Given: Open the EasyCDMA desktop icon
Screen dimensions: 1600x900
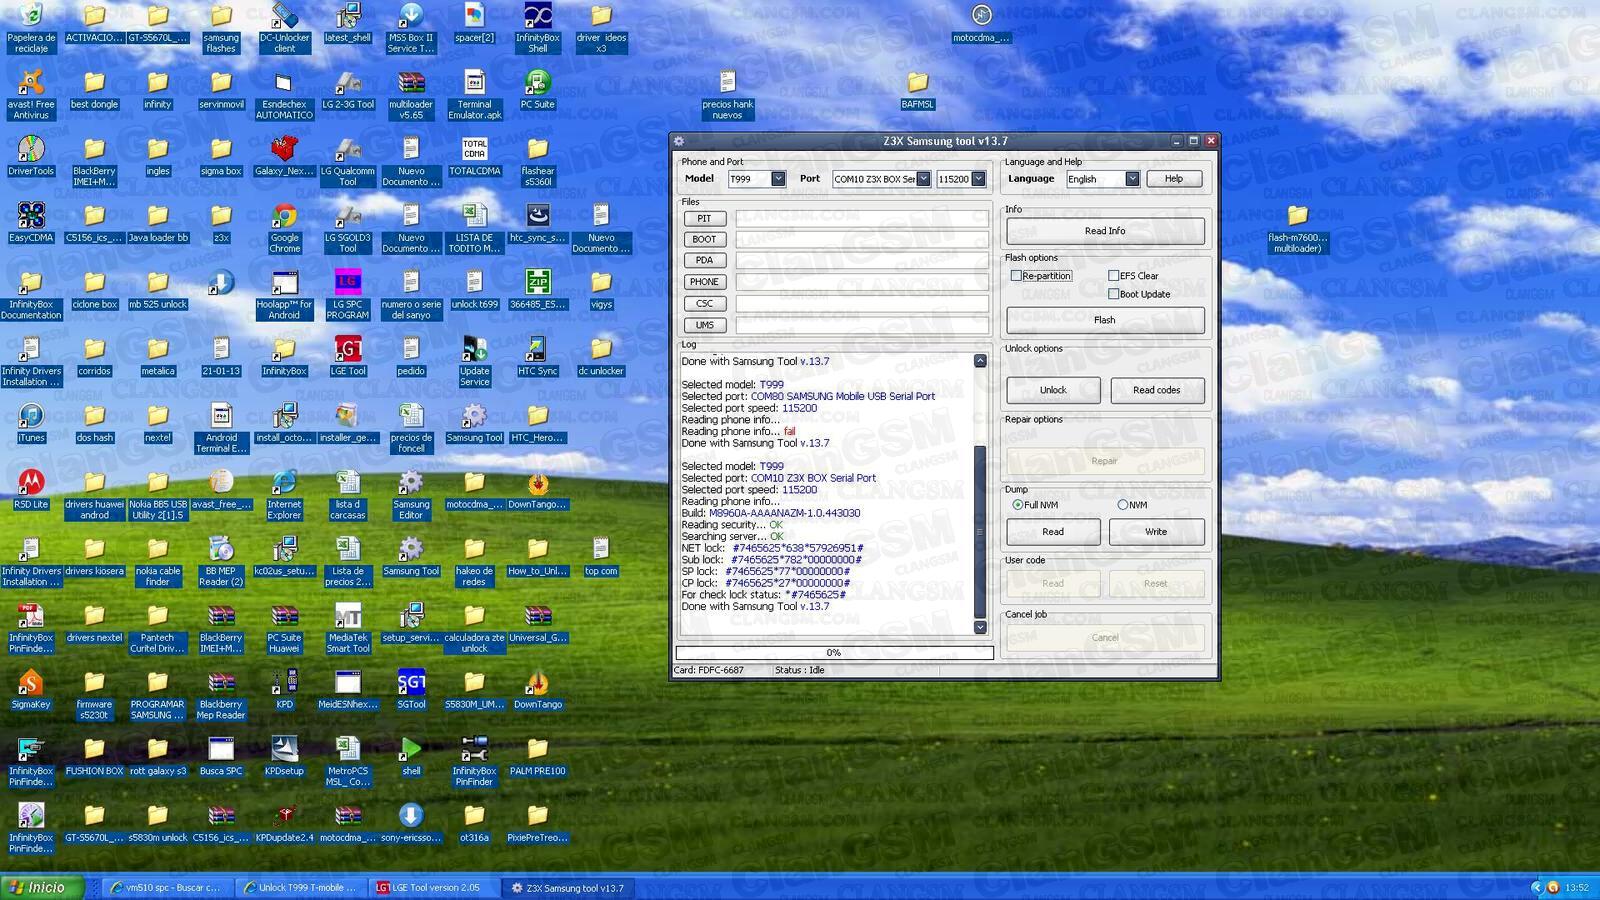Looking at the screenshot, I should pos(31,223).
